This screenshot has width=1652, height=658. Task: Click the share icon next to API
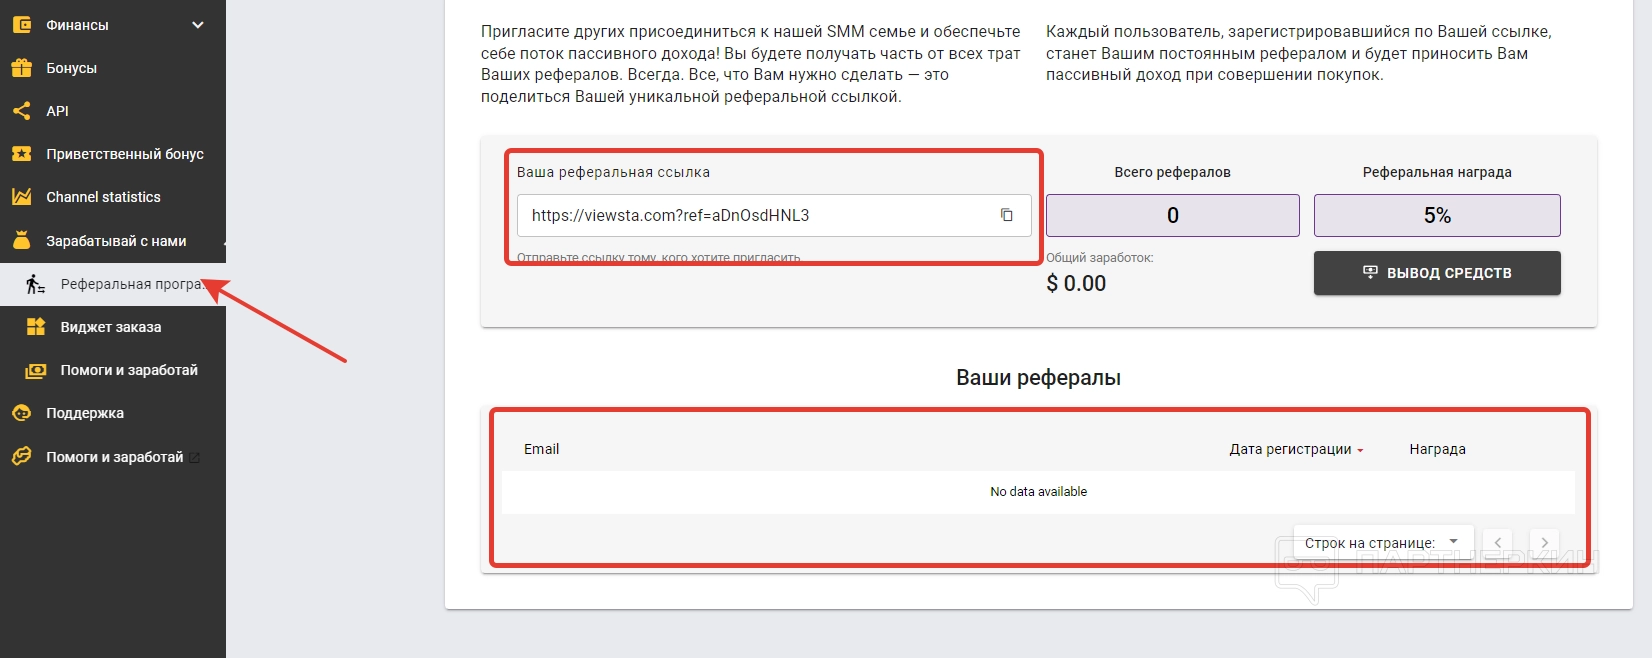click(x=21, y=111)
